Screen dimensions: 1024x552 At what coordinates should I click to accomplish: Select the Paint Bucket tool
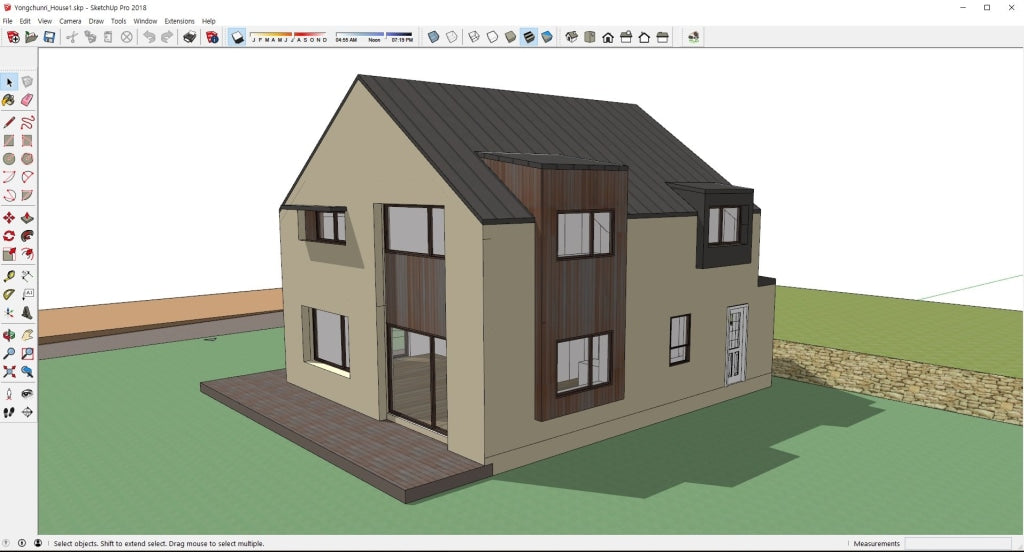point(9,100)
